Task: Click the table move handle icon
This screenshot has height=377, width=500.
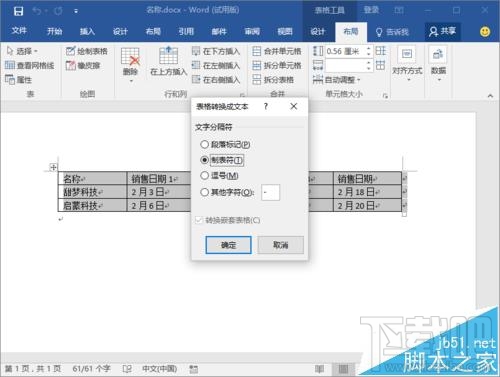Action: pyautogui.click(x=53, y=167)
